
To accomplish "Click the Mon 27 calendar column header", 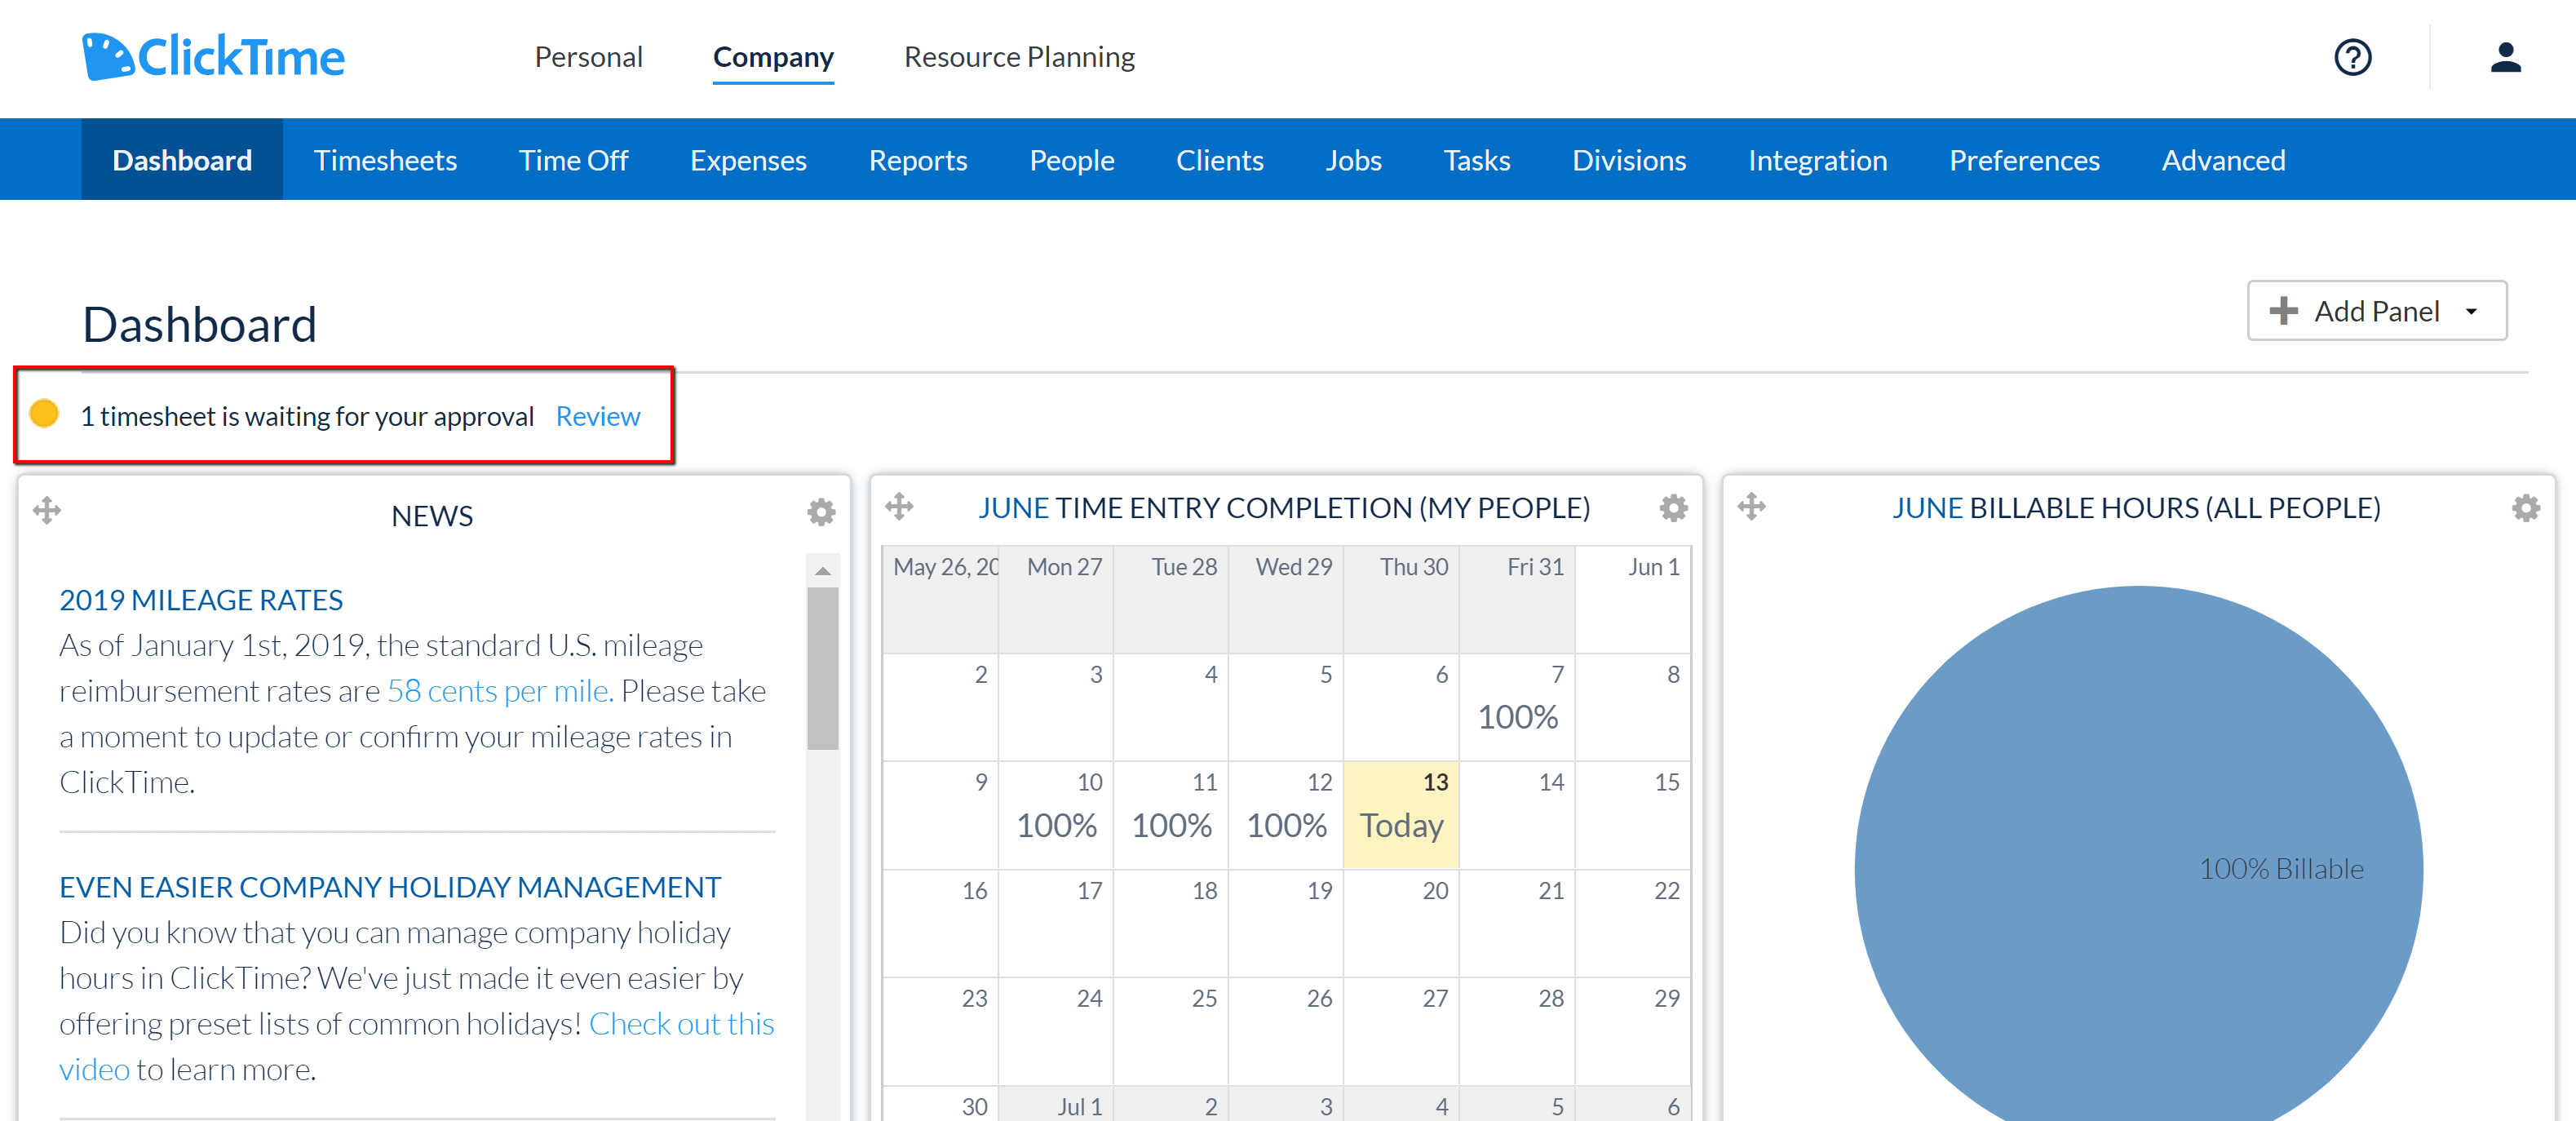I will coord(1056,599).
